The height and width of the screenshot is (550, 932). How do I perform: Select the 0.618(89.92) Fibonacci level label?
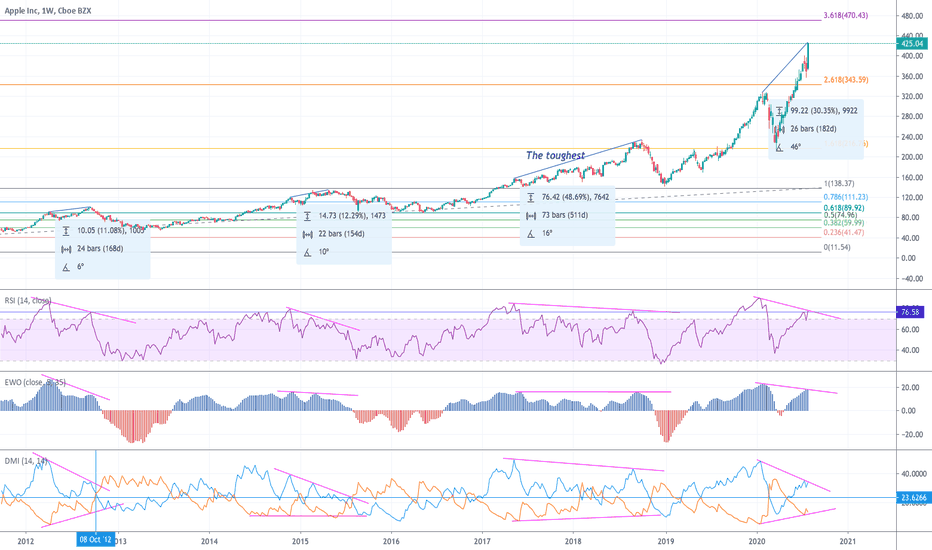(844, 208)
